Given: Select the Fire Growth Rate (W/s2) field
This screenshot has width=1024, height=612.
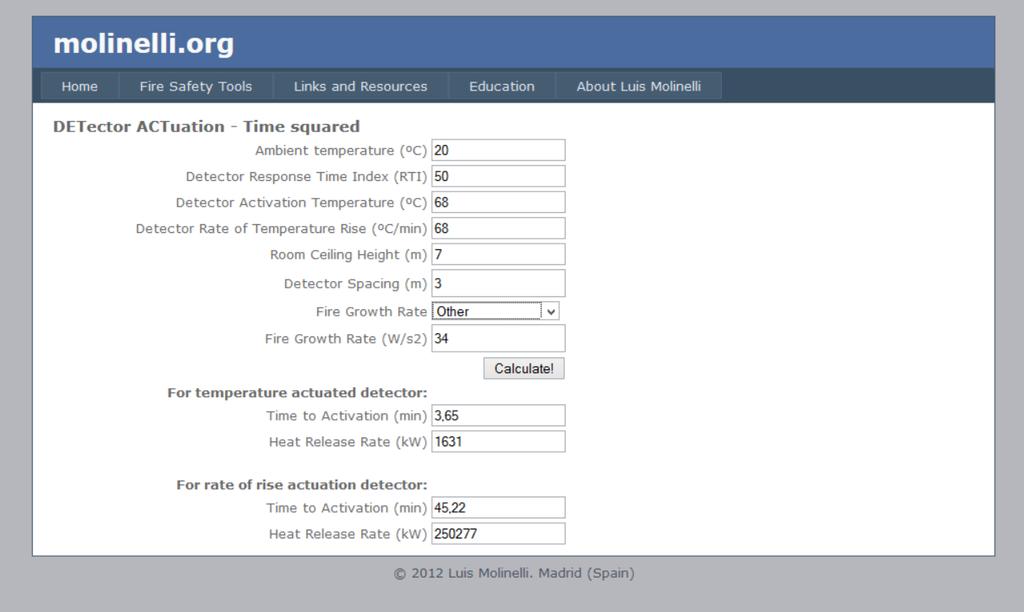Looking at the screenshot, I should pyautogui.click(x=498, y=338).
